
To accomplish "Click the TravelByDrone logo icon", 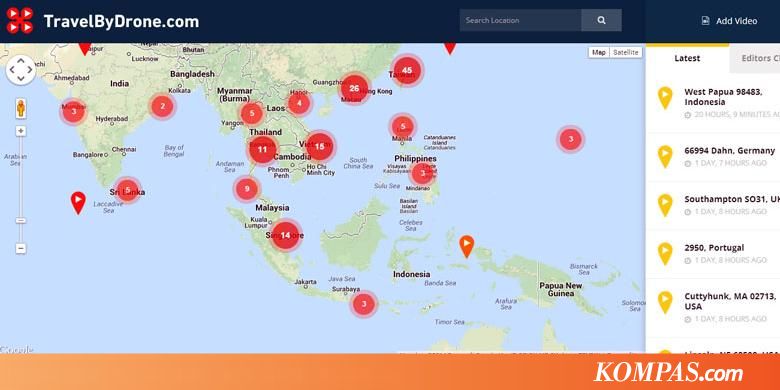I will point(20,20).
